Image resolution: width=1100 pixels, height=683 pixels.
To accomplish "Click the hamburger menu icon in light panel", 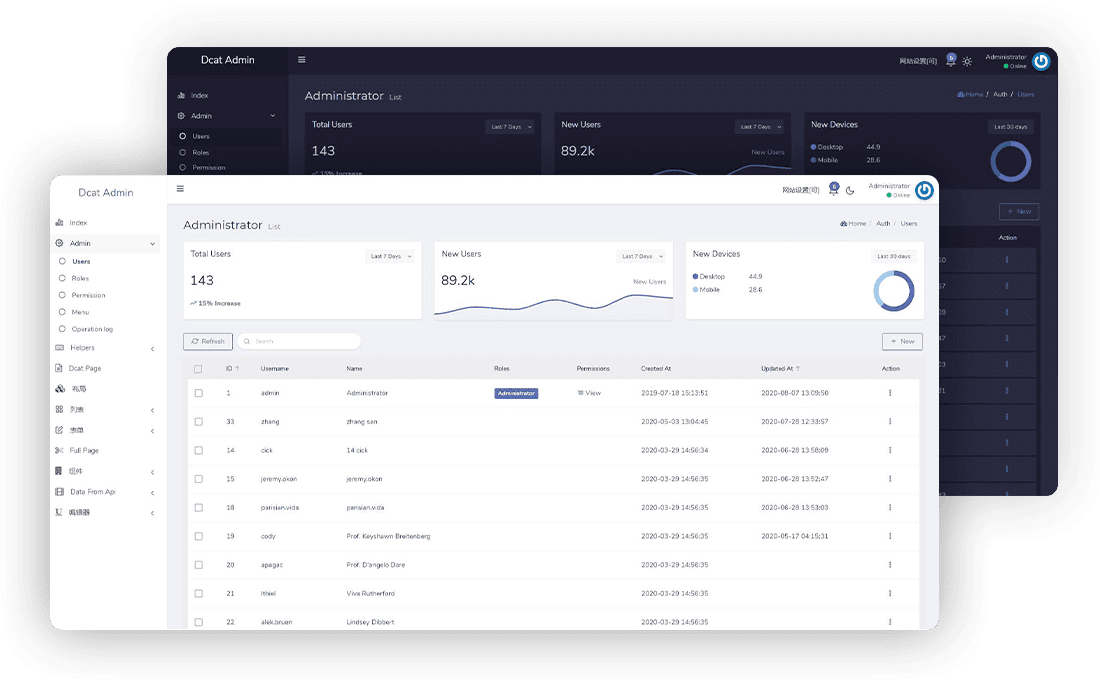I will pos(180,189).
